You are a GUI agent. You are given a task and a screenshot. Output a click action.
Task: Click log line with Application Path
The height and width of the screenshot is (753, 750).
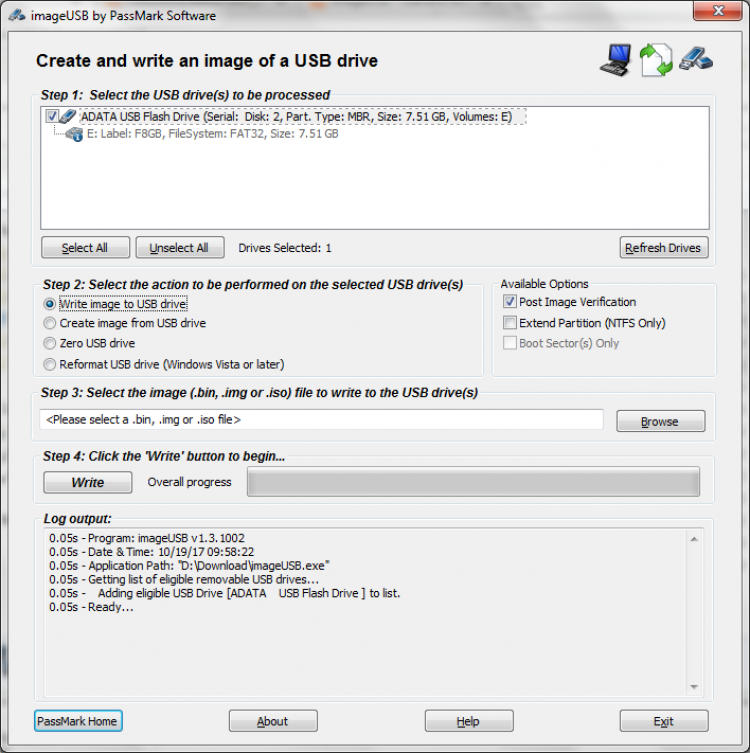[189, 566]
